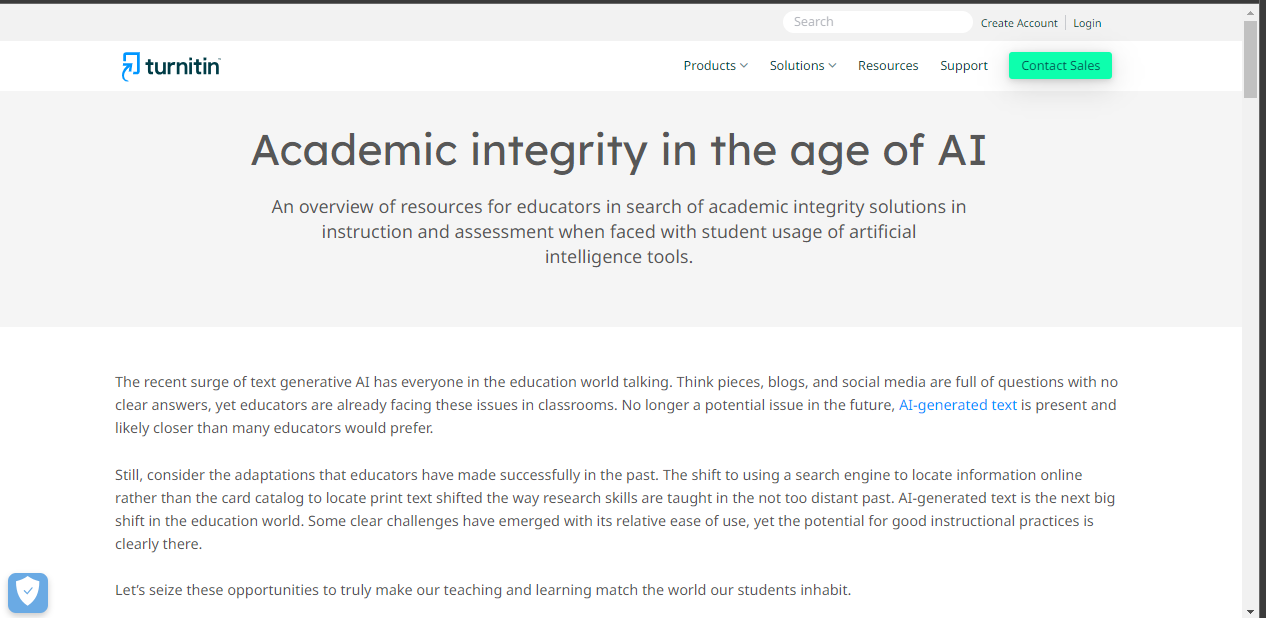1266x618 pixels.
Task: Expand the Solutions dropdown menu
Action: click(802, 66)
